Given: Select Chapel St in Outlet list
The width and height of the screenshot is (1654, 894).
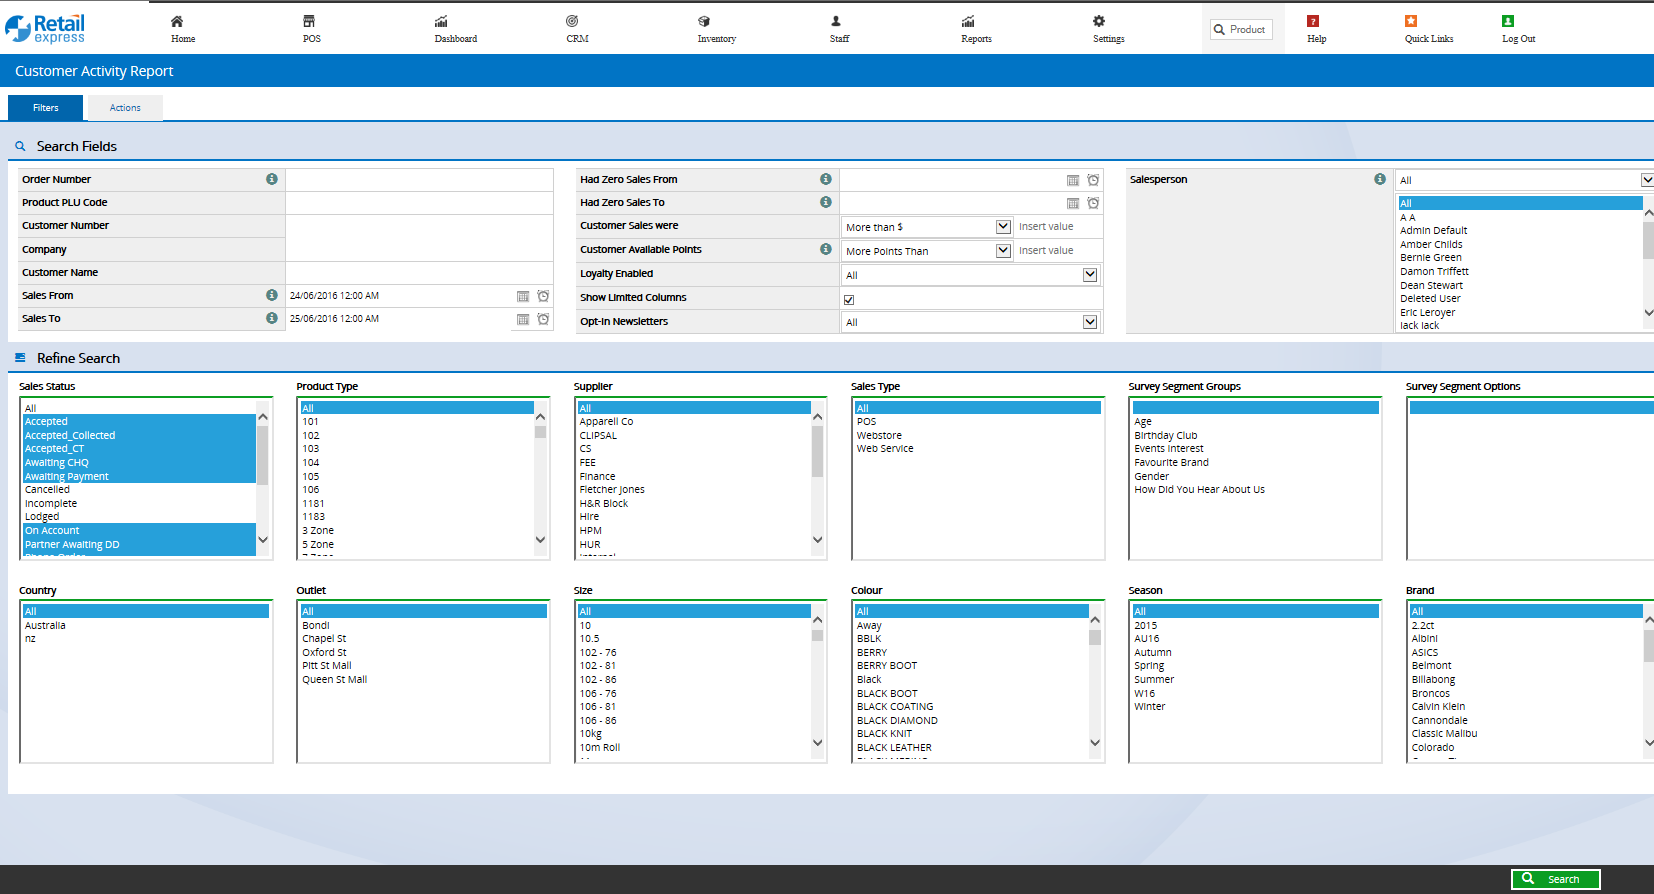Looking at the screenshot, I should 324,639.
